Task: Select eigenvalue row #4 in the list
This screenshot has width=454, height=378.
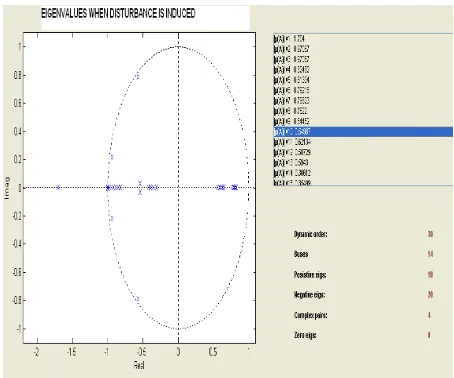Action: [x=363, y=70]
